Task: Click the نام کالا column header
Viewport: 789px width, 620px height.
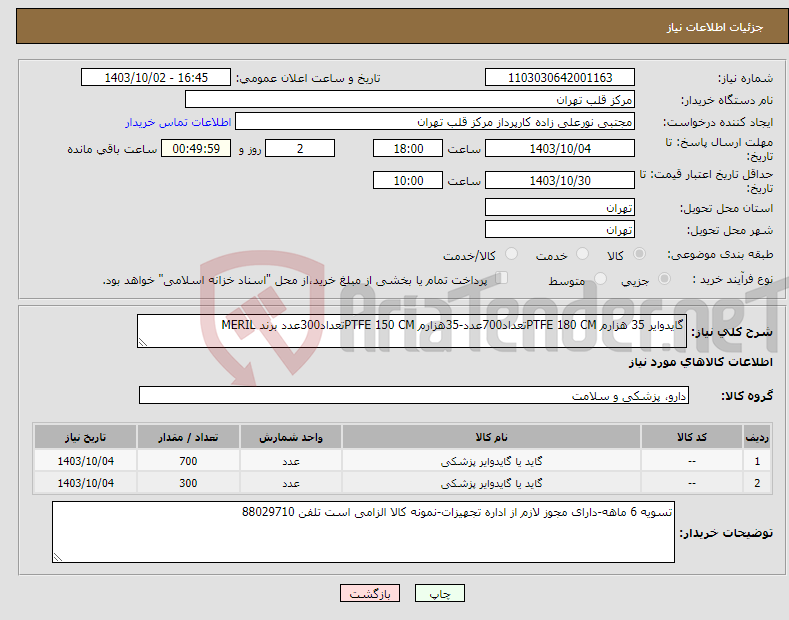Action: tap(491, 437)
